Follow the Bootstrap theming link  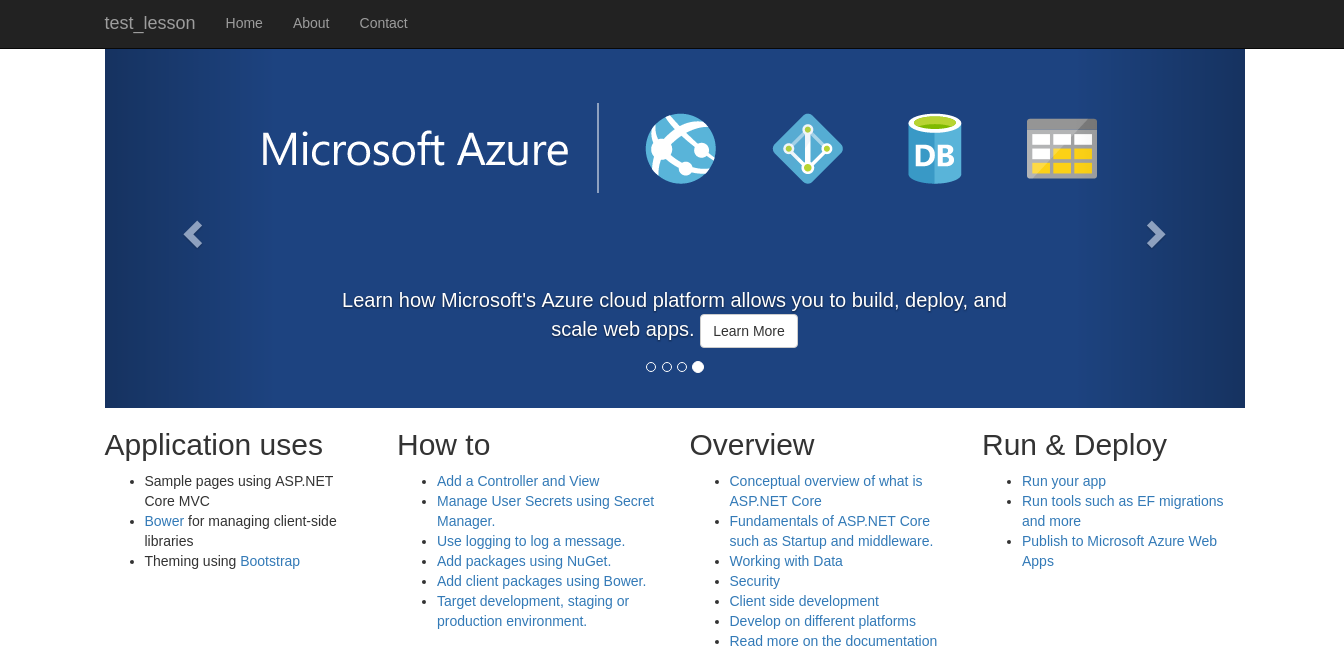(270, 561)
